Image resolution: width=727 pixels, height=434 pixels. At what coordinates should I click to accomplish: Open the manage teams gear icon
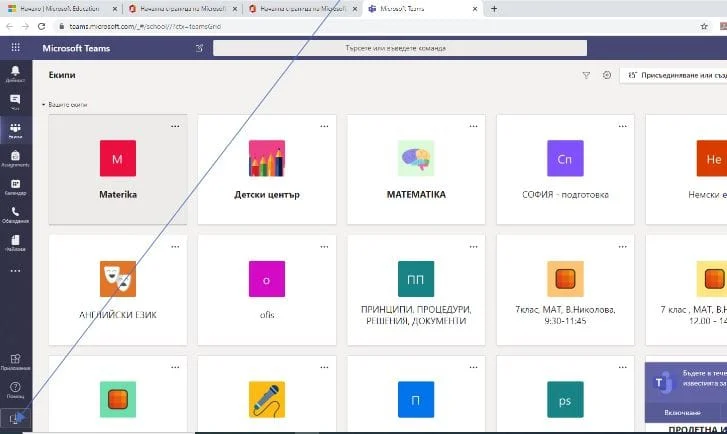click(607, 75)
